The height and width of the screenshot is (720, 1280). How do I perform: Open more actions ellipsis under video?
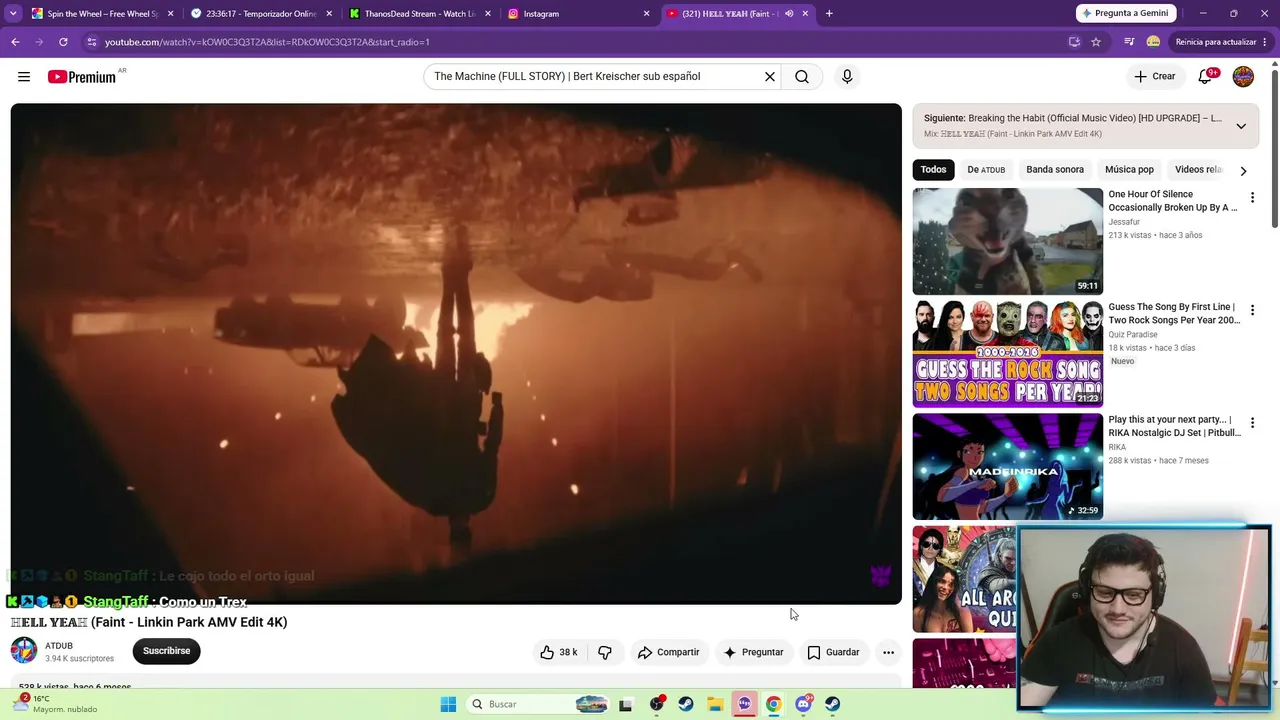pyautogui.click(x=888, y=652)
